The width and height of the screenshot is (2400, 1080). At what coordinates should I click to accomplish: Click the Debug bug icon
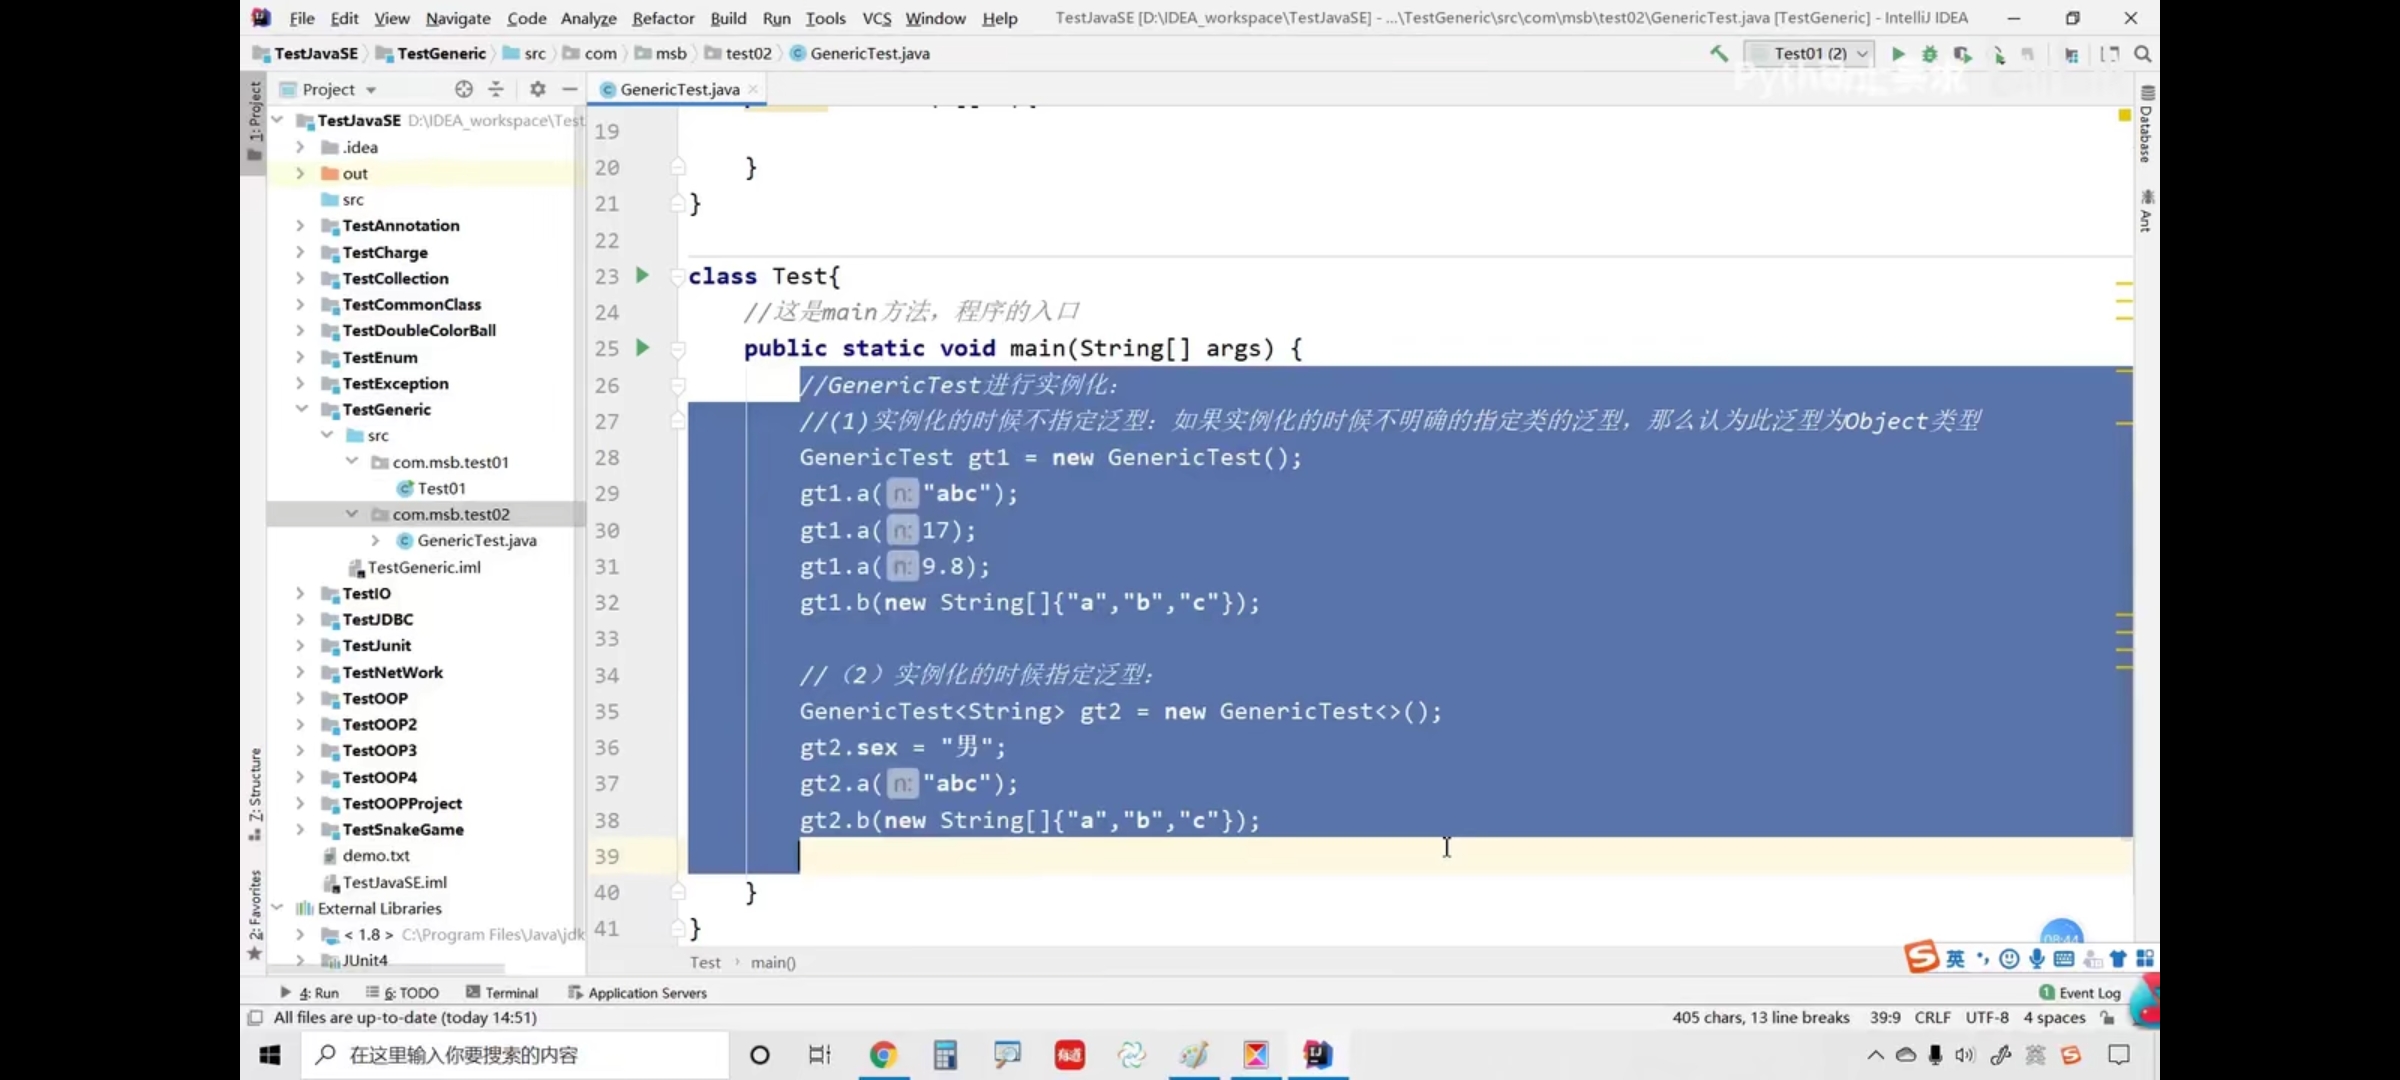tap(1930, 54)
